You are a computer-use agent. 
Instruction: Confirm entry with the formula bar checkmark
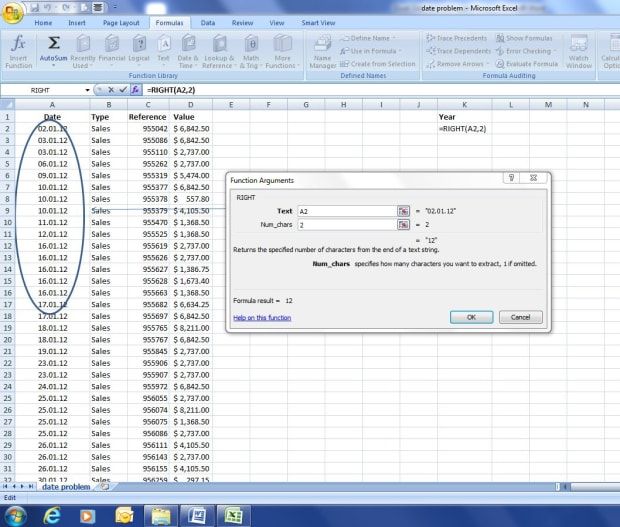tap(123, 90)
